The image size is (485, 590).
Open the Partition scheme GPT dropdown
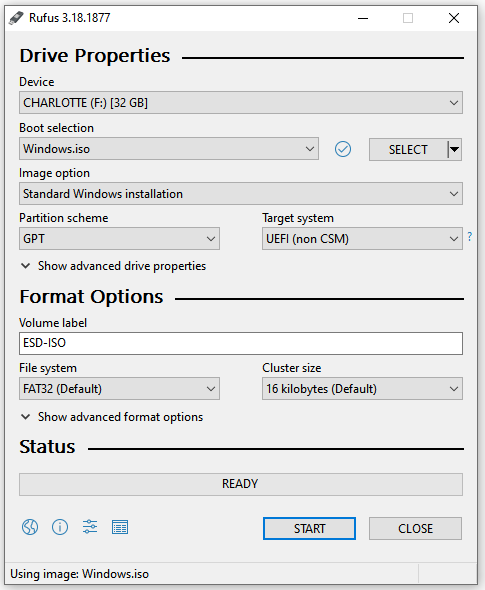click(119, 239)
